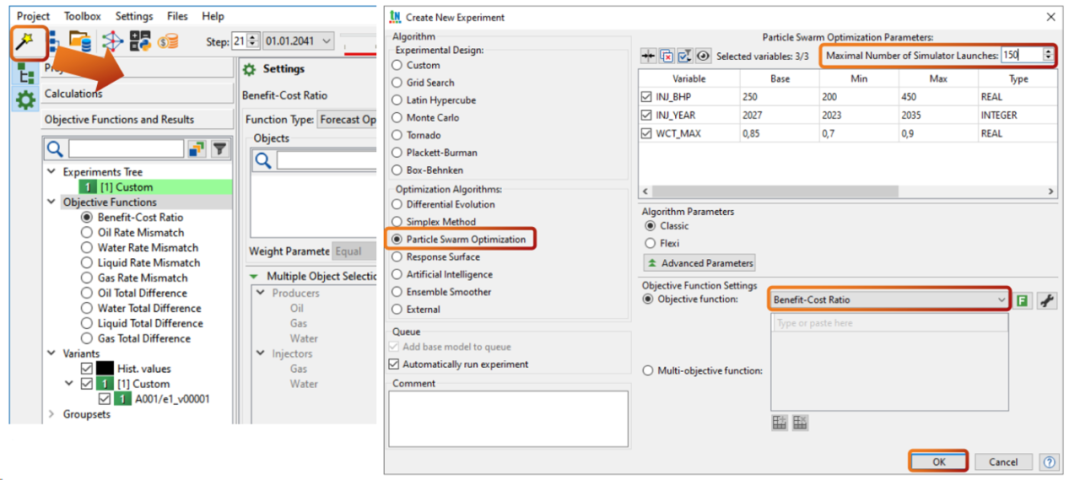Image resolution: width=1080 pixels, height=480 pixels.
Task: Click the Comment text box
Action: click(x=508, y=419)
